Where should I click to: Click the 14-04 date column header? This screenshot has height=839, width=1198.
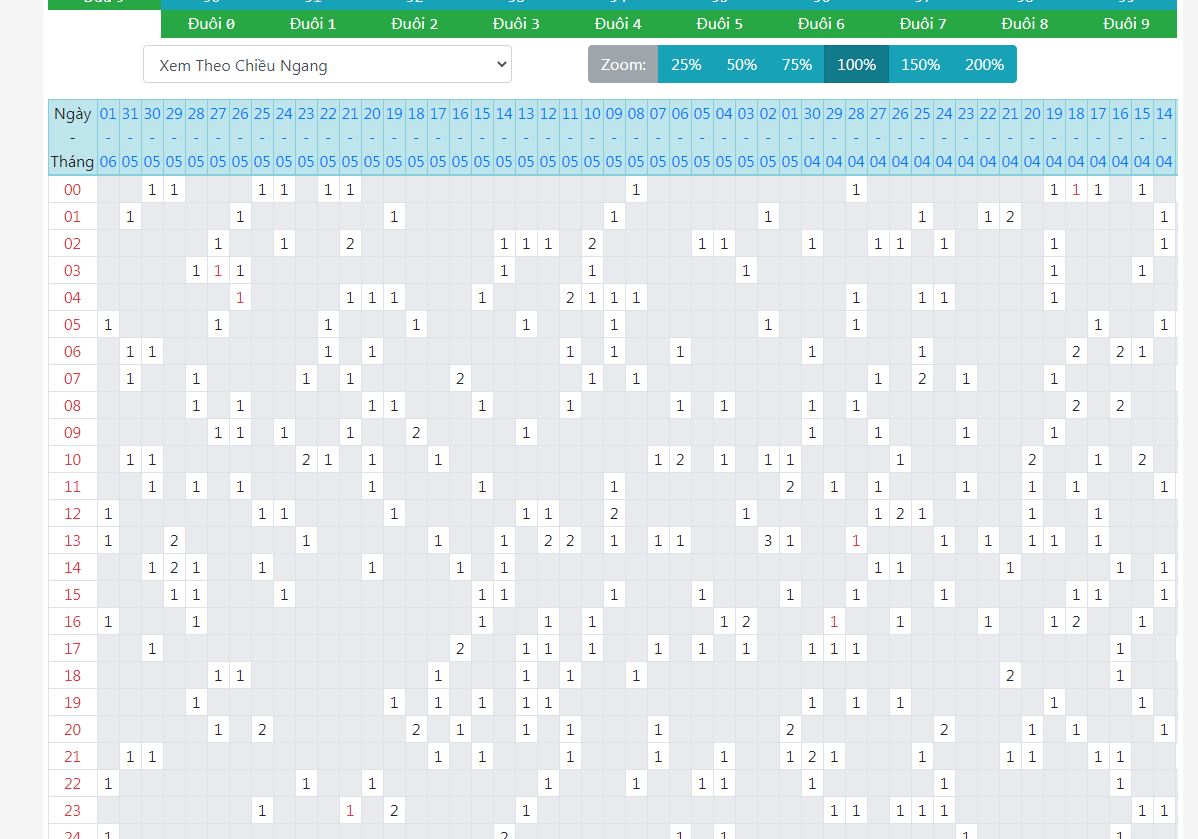point(1164,137)
